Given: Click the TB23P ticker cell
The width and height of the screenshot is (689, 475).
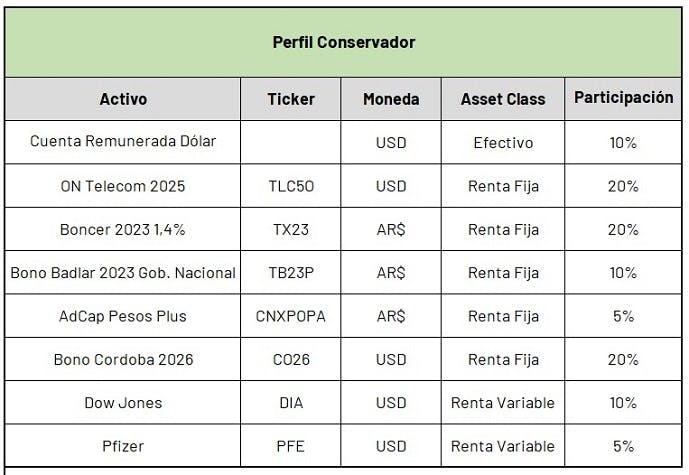Looking at the screenshot, I should (x=291, y=272).
